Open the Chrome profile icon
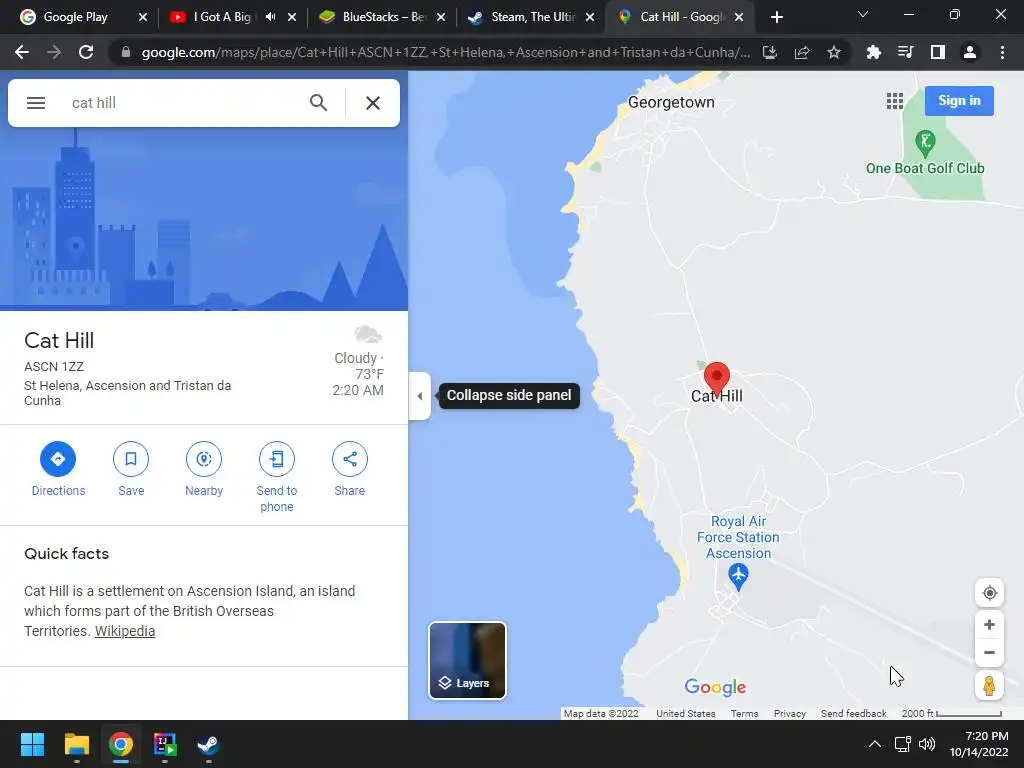Image resolution: width=1024 pixels, height=768 pixels. pyautogui.click(x=970, y=52)
